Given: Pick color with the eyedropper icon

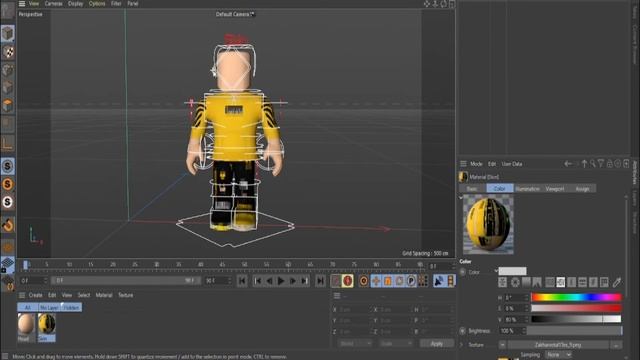Looking at the screenshot, I should (616, 282).
